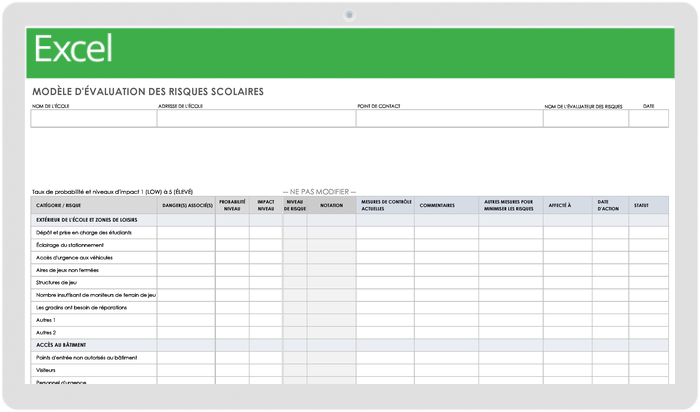
Task: Click the NIVEAU DE RISQUE header cell
Action: (295, 205)
